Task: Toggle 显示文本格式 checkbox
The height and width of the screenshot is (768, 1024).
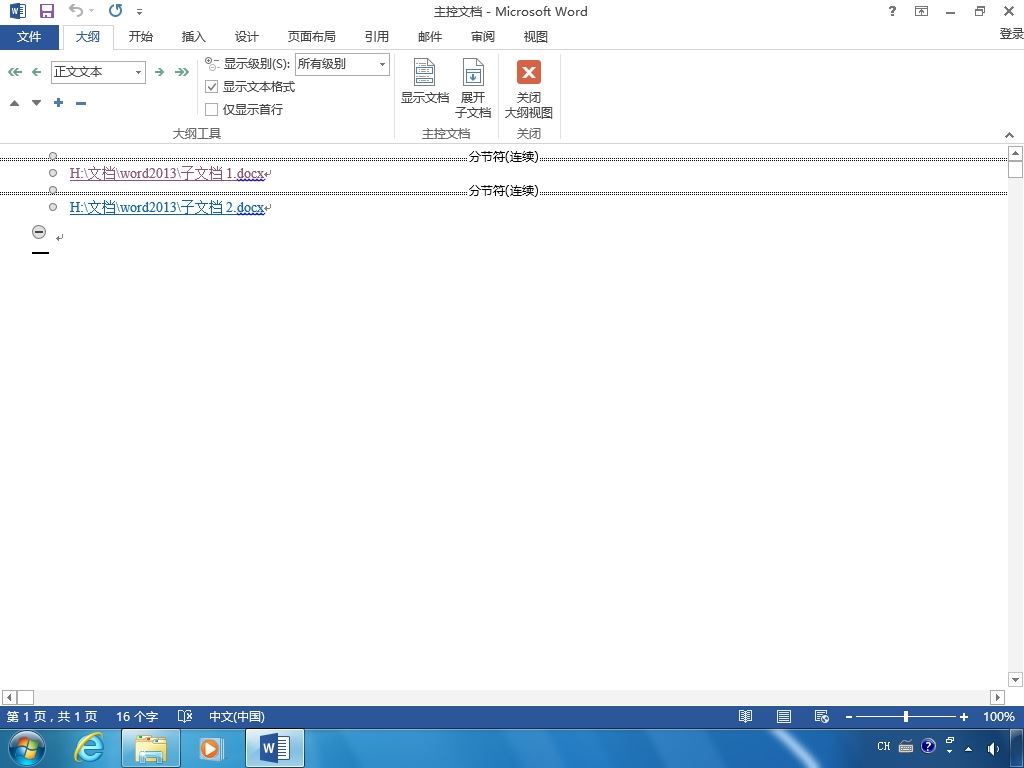Action: pyautogui.click(x=212, y=86)
